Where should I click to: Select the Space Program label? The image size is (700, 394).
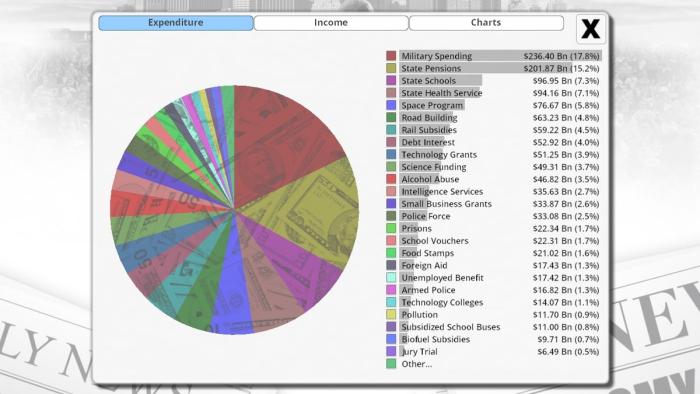pyautogui.click(x=432, y=105)
